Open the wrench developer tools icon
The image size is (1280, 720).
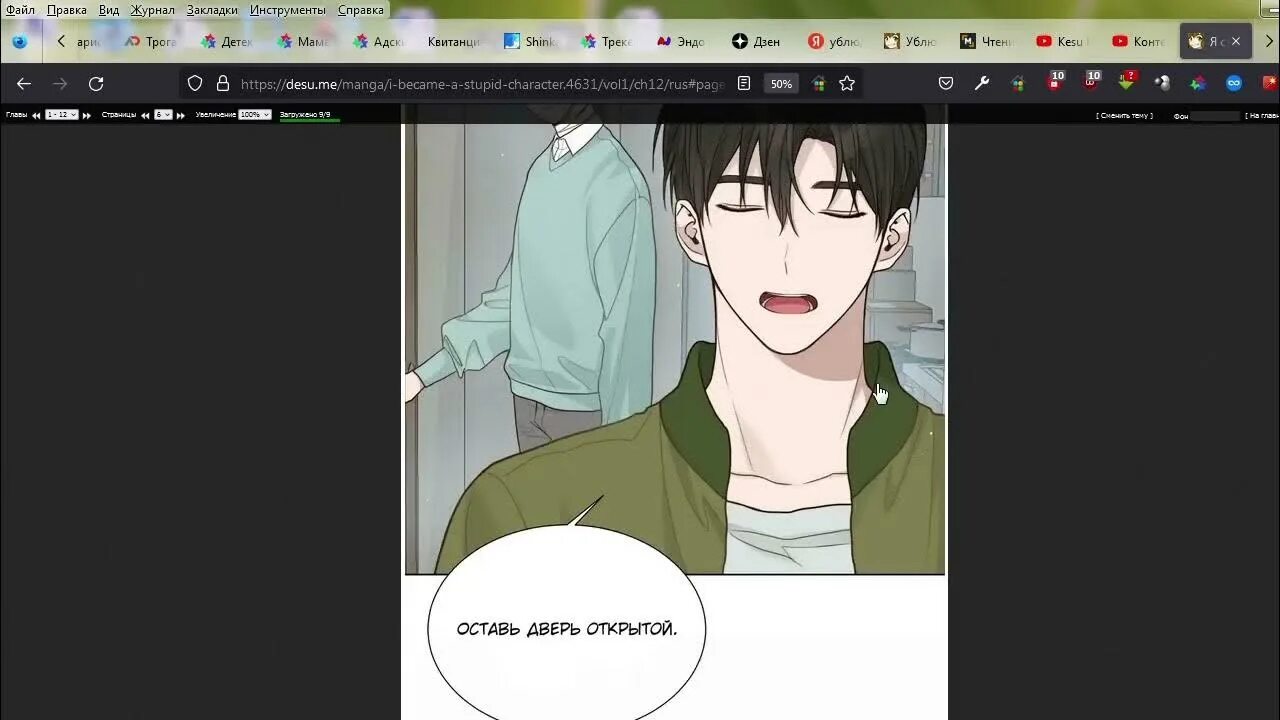(982, 84)
